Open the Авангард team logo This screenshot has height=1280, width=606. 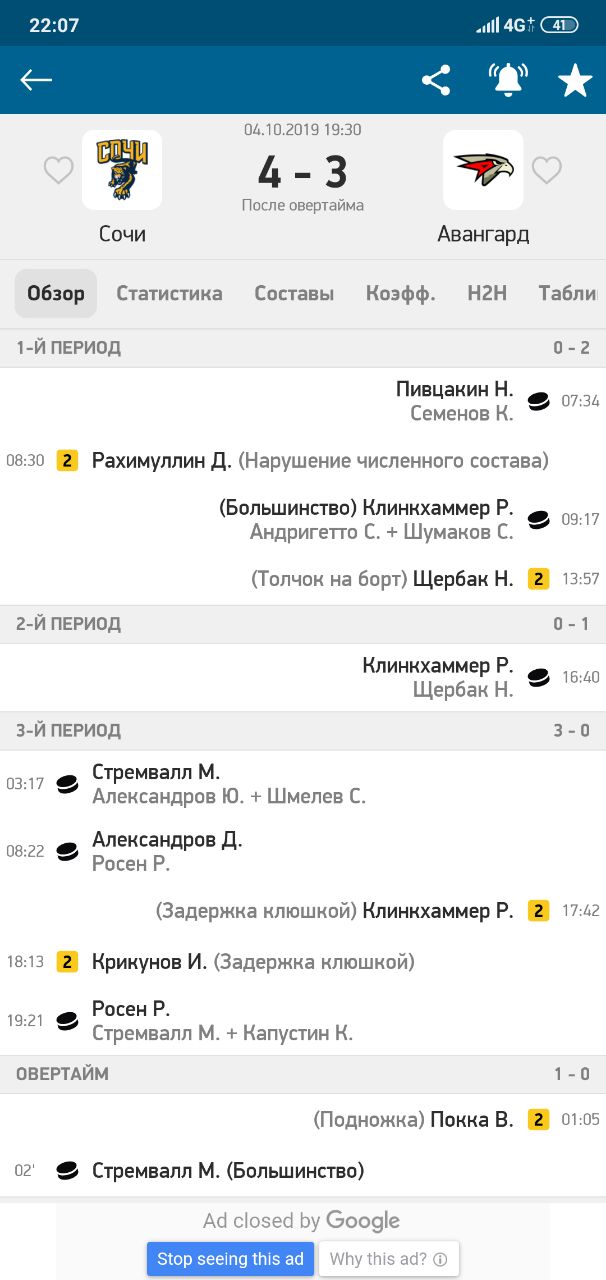[x=483, y=170]
